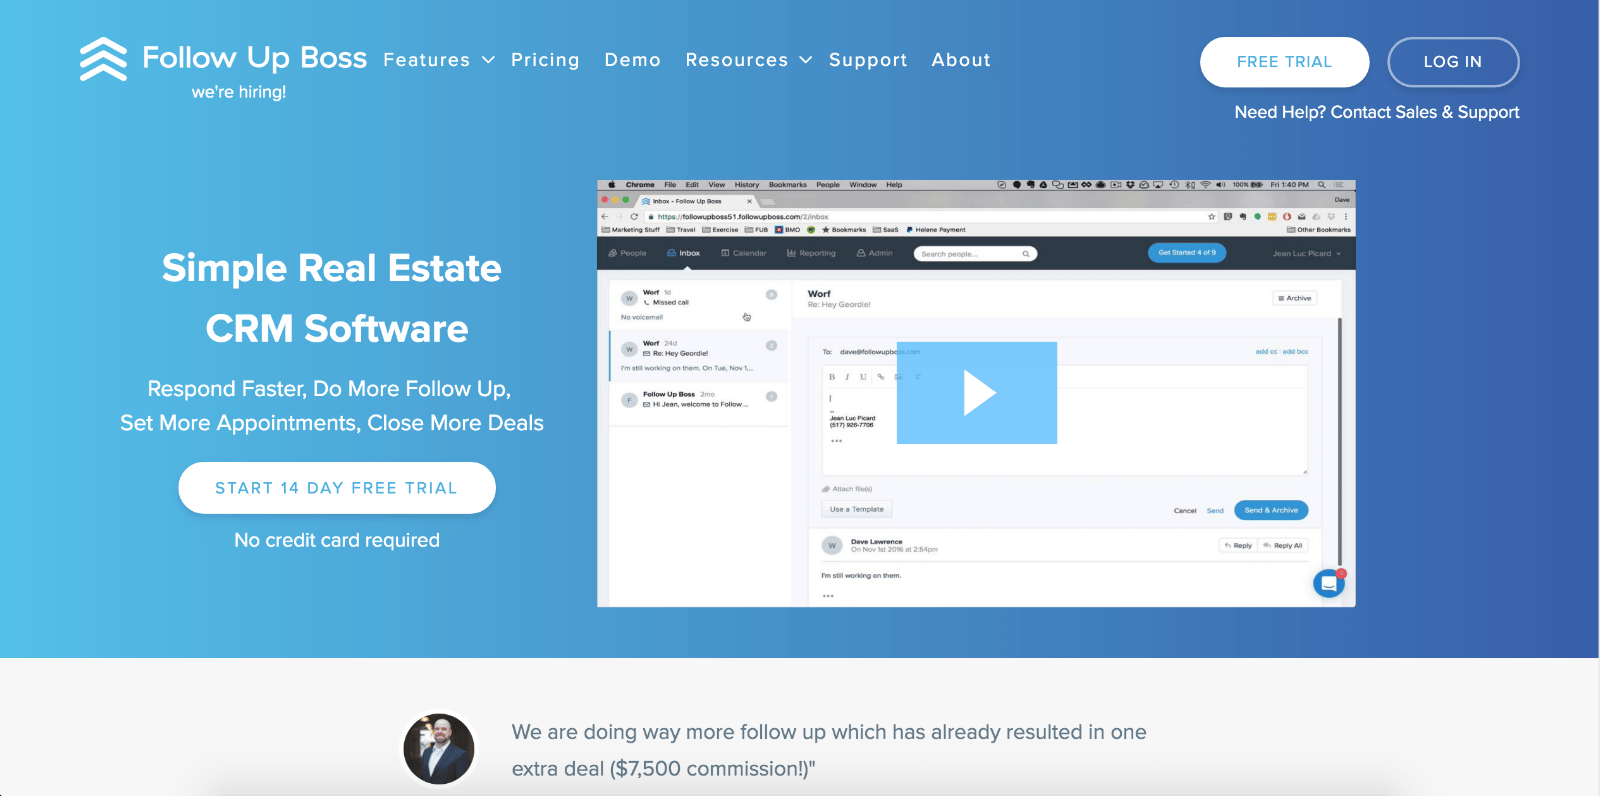
Task: Click the testimonial author's profile photo
Action: pyautogui.click(x=439, y=749)
